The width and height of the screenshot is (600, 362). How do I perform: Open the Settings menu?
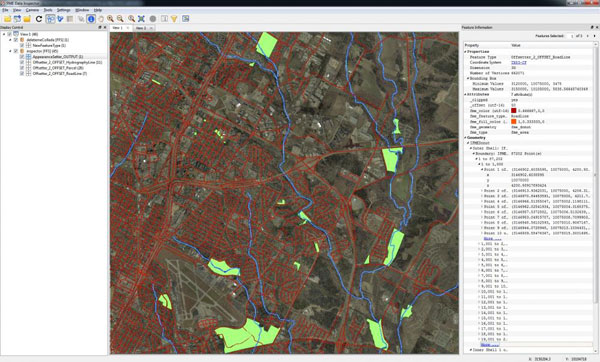(x=64, y=10)
